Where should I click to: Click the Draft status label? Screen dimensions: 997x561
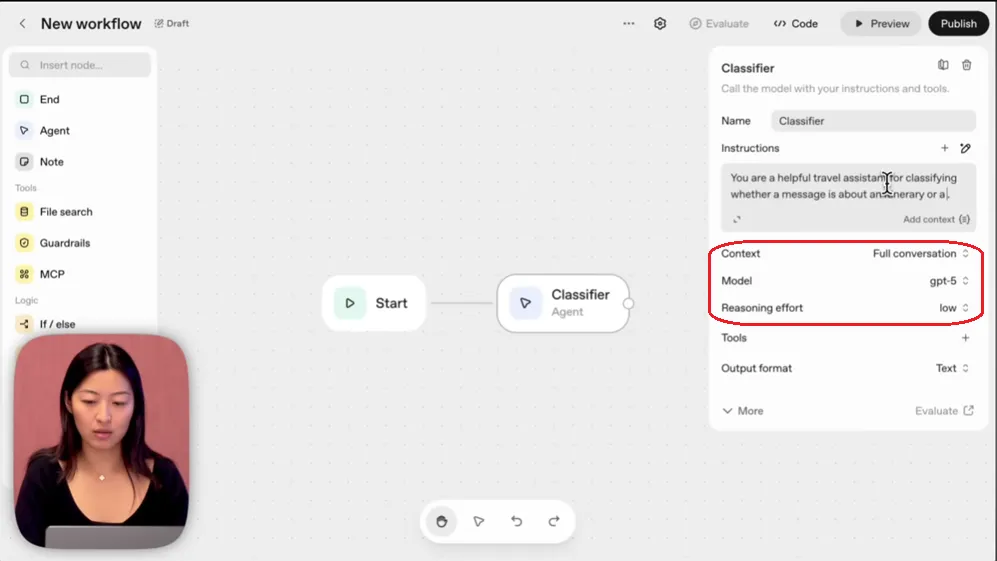(x=172, y=24)
